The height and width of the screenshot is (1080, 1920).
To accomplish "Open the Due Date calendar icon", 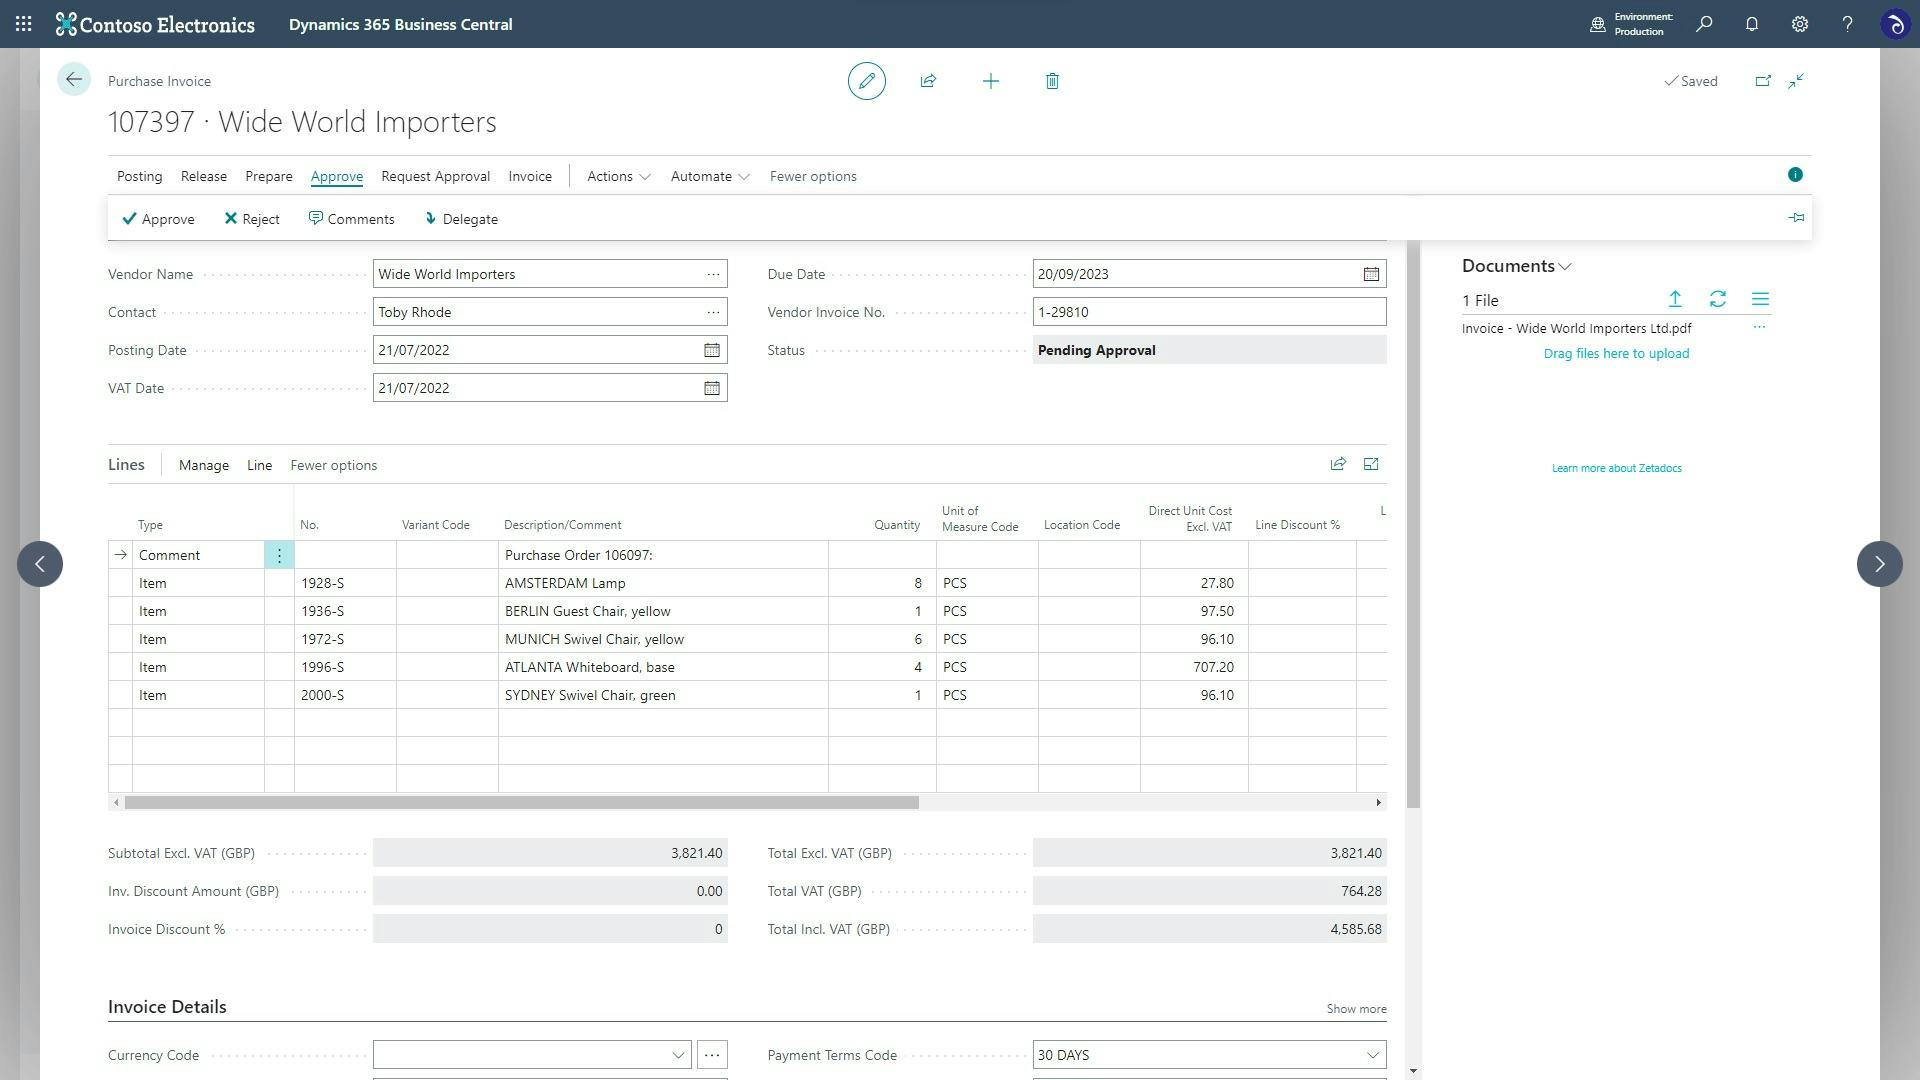I will pos(1370,273).
